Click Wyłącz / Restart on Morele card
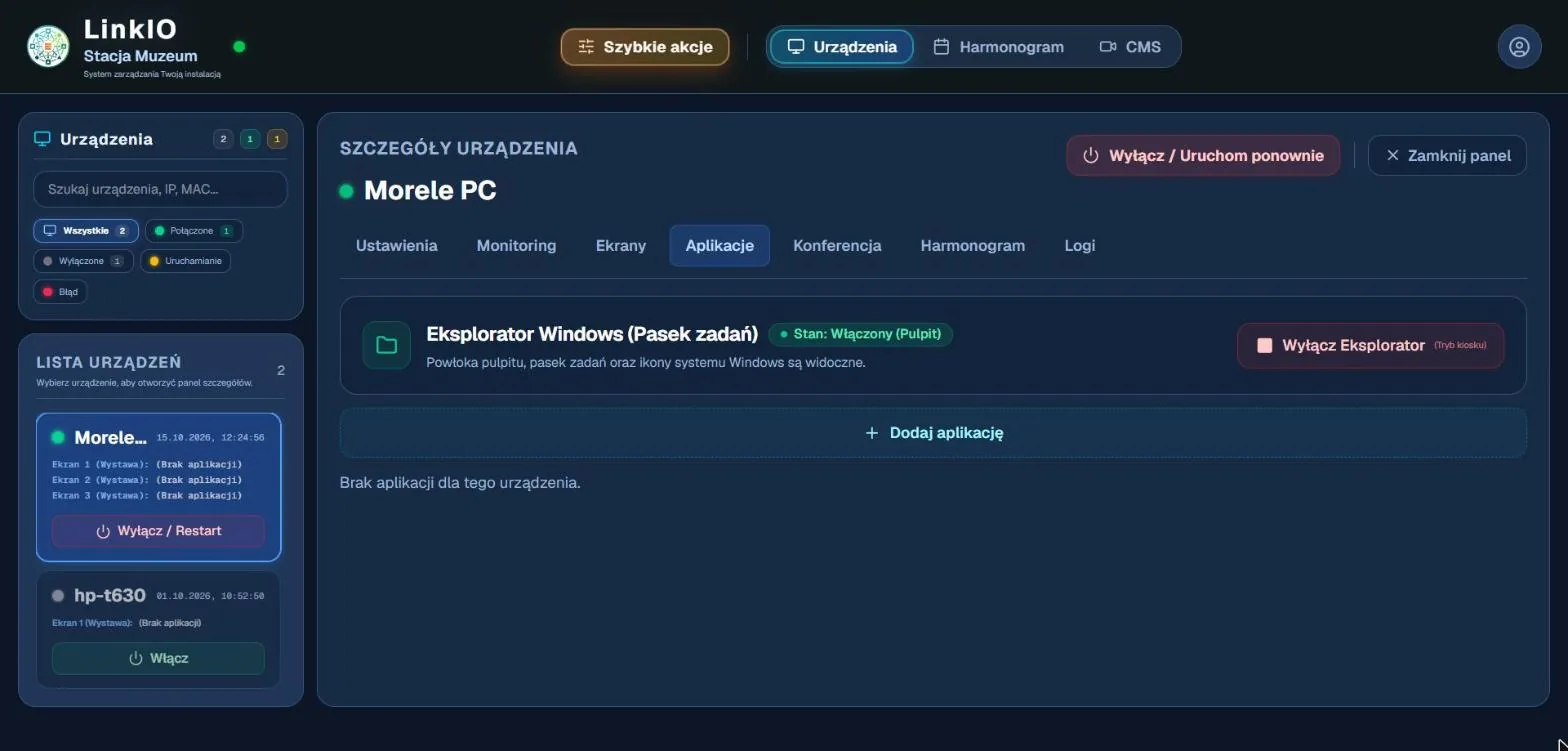Screen dimensions: 1568x751 tap(159, 531)
